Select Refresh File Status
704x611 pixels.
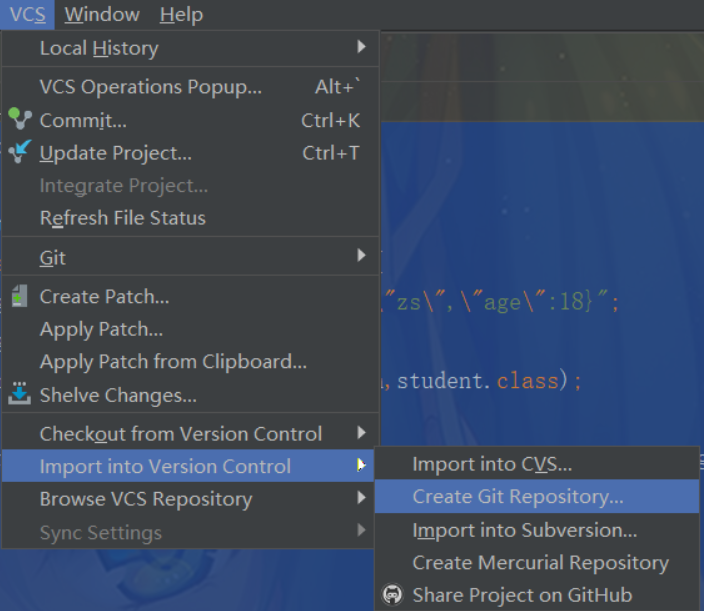click(x=190, y=218)
